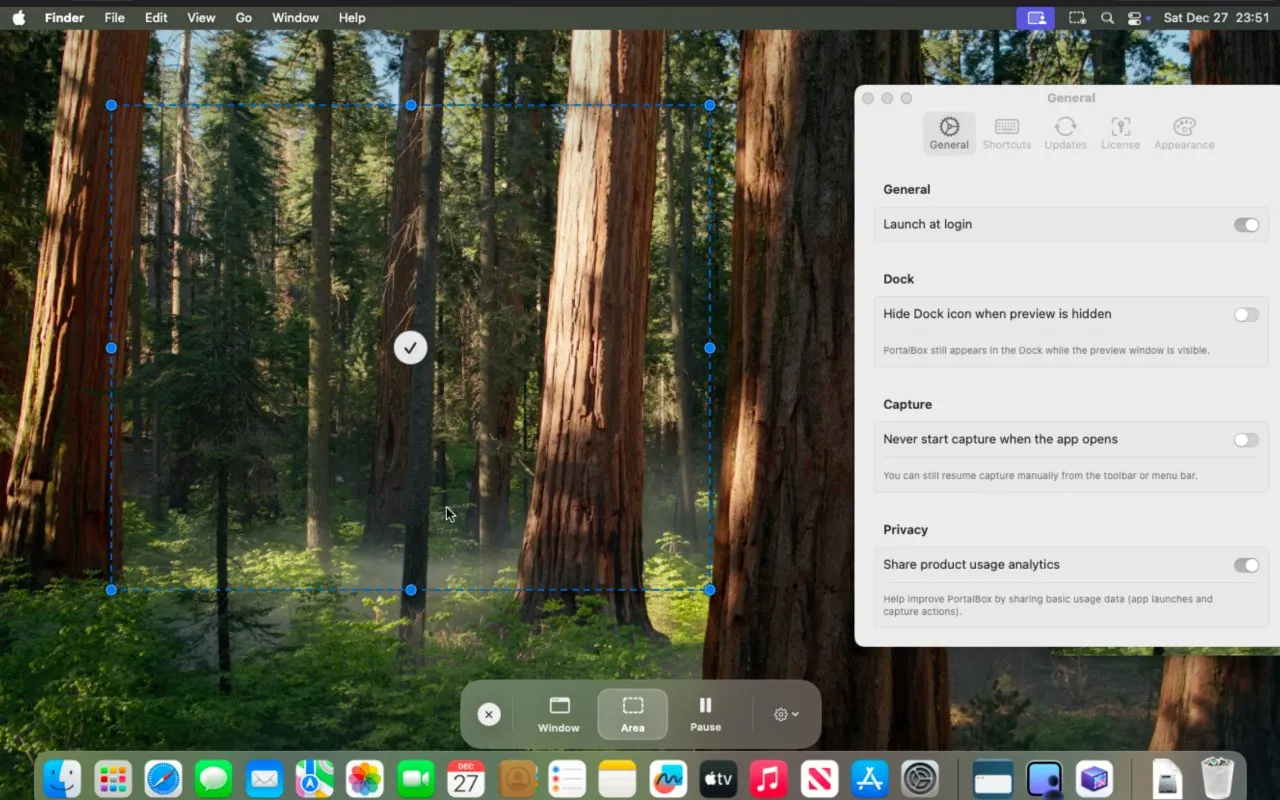This screenshot has width=1280, height=800.
Task: Close the capture toolbar with X button
Action: pyautogui.click(x=488, y=714)
